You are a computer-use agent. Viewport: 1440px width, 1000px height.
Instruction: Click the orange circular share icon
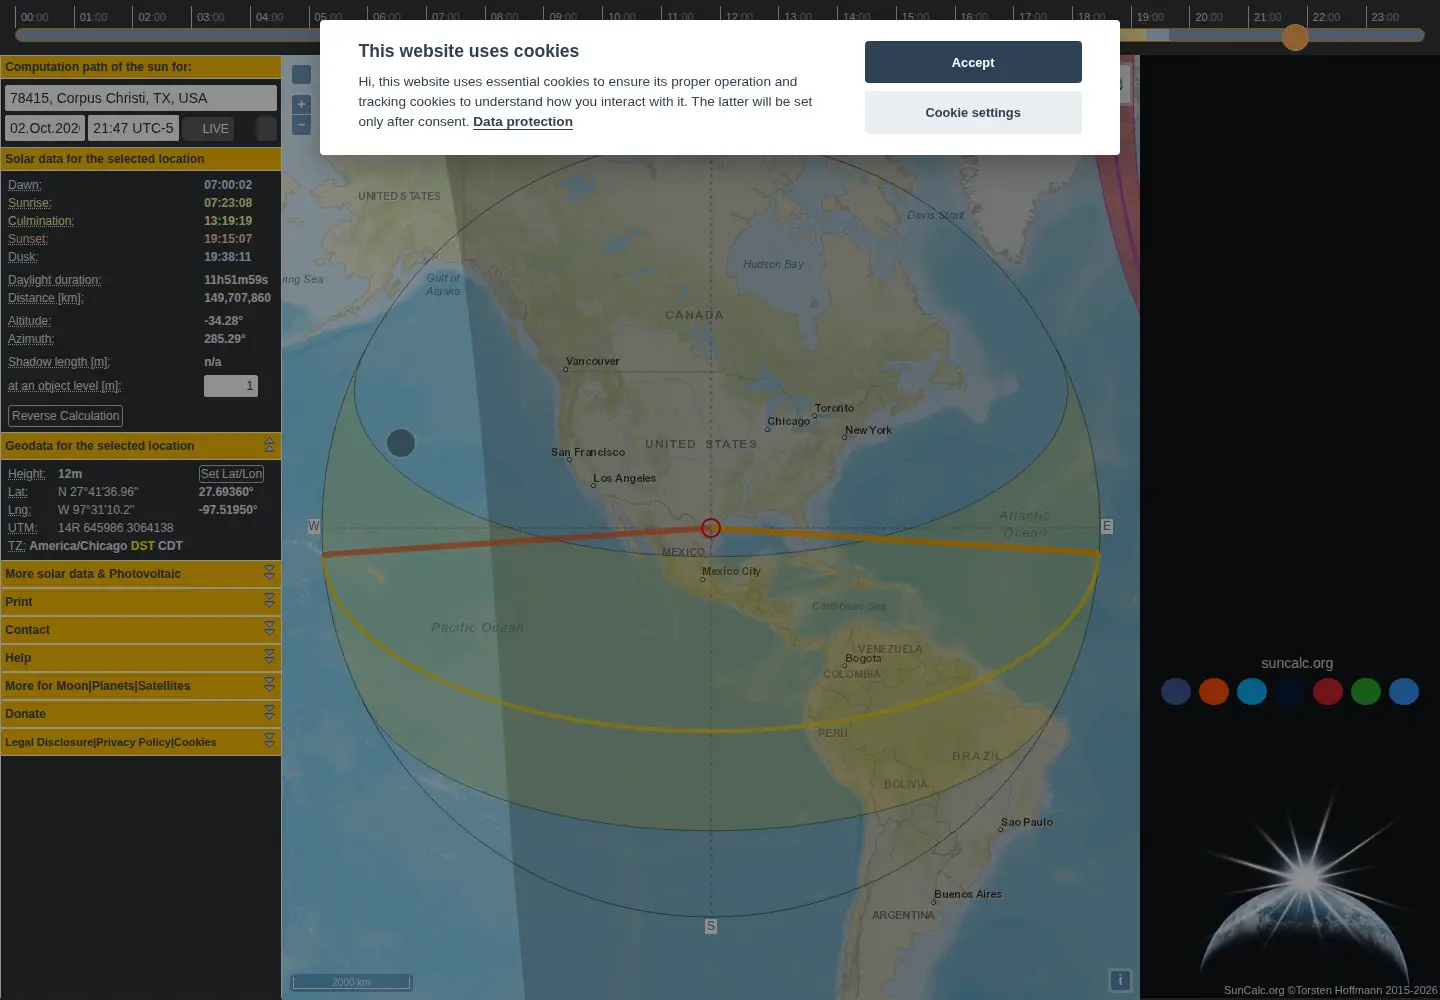coord(1214,691)
